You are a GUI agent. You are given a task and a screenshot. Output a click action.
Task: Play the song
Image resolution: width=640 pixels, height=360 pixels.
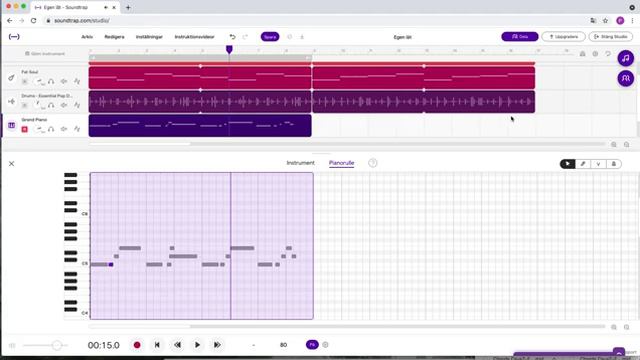(x=197, y=345)
